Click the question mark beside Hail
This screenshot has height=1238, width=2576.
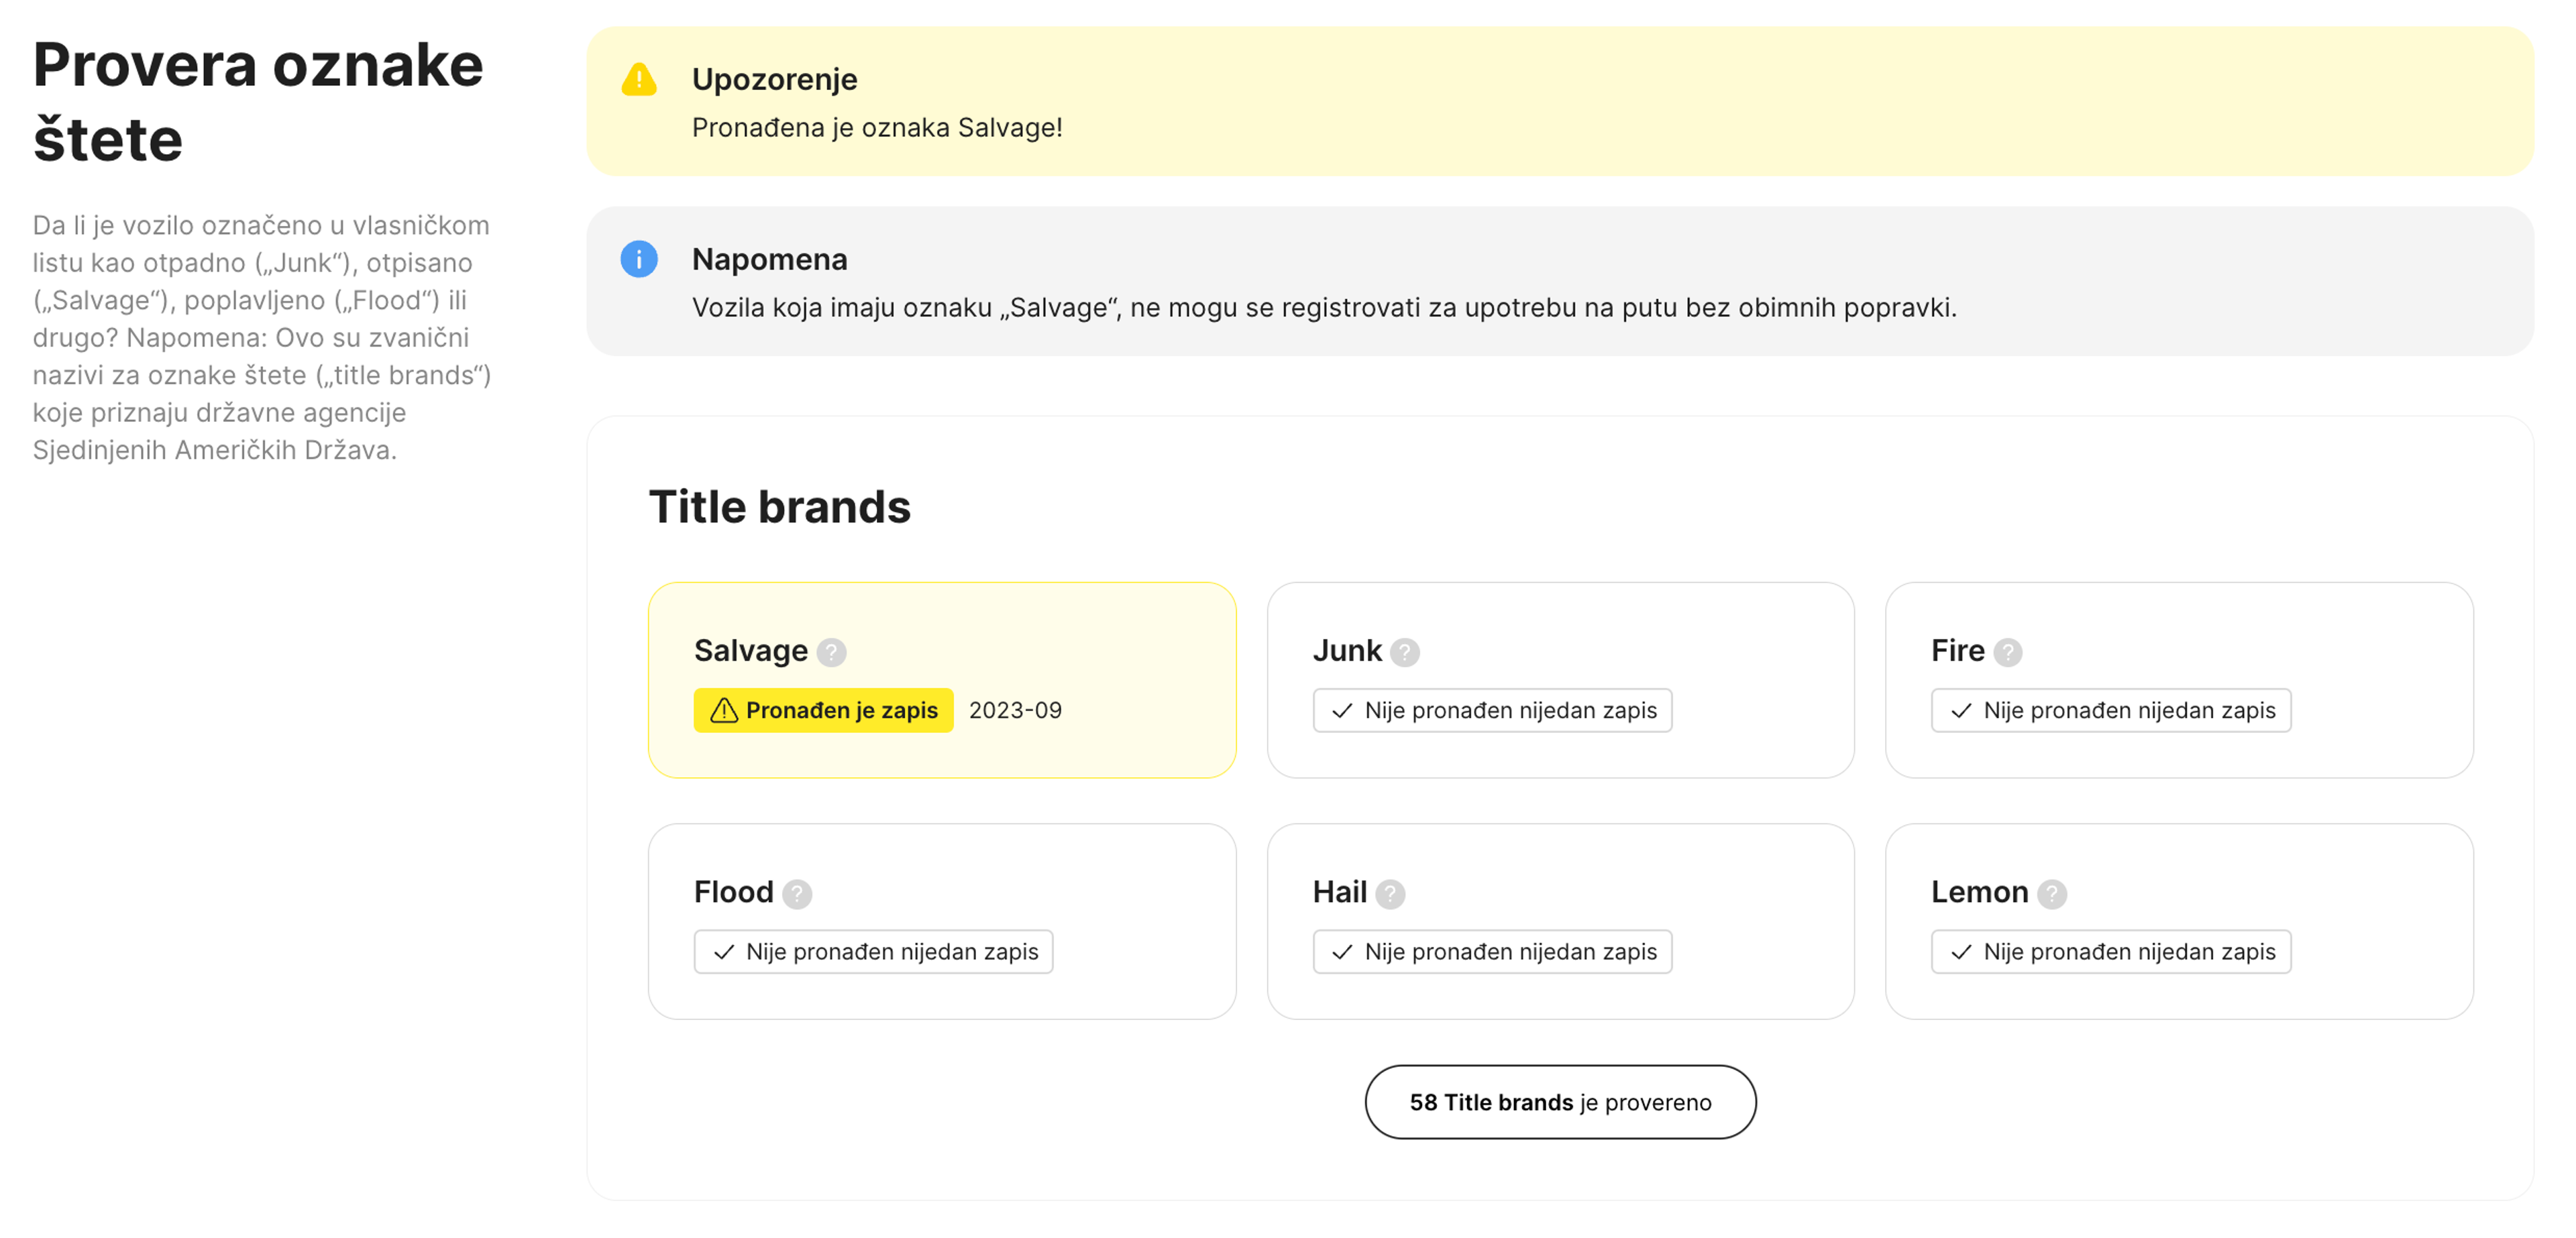pos(1389,893)
